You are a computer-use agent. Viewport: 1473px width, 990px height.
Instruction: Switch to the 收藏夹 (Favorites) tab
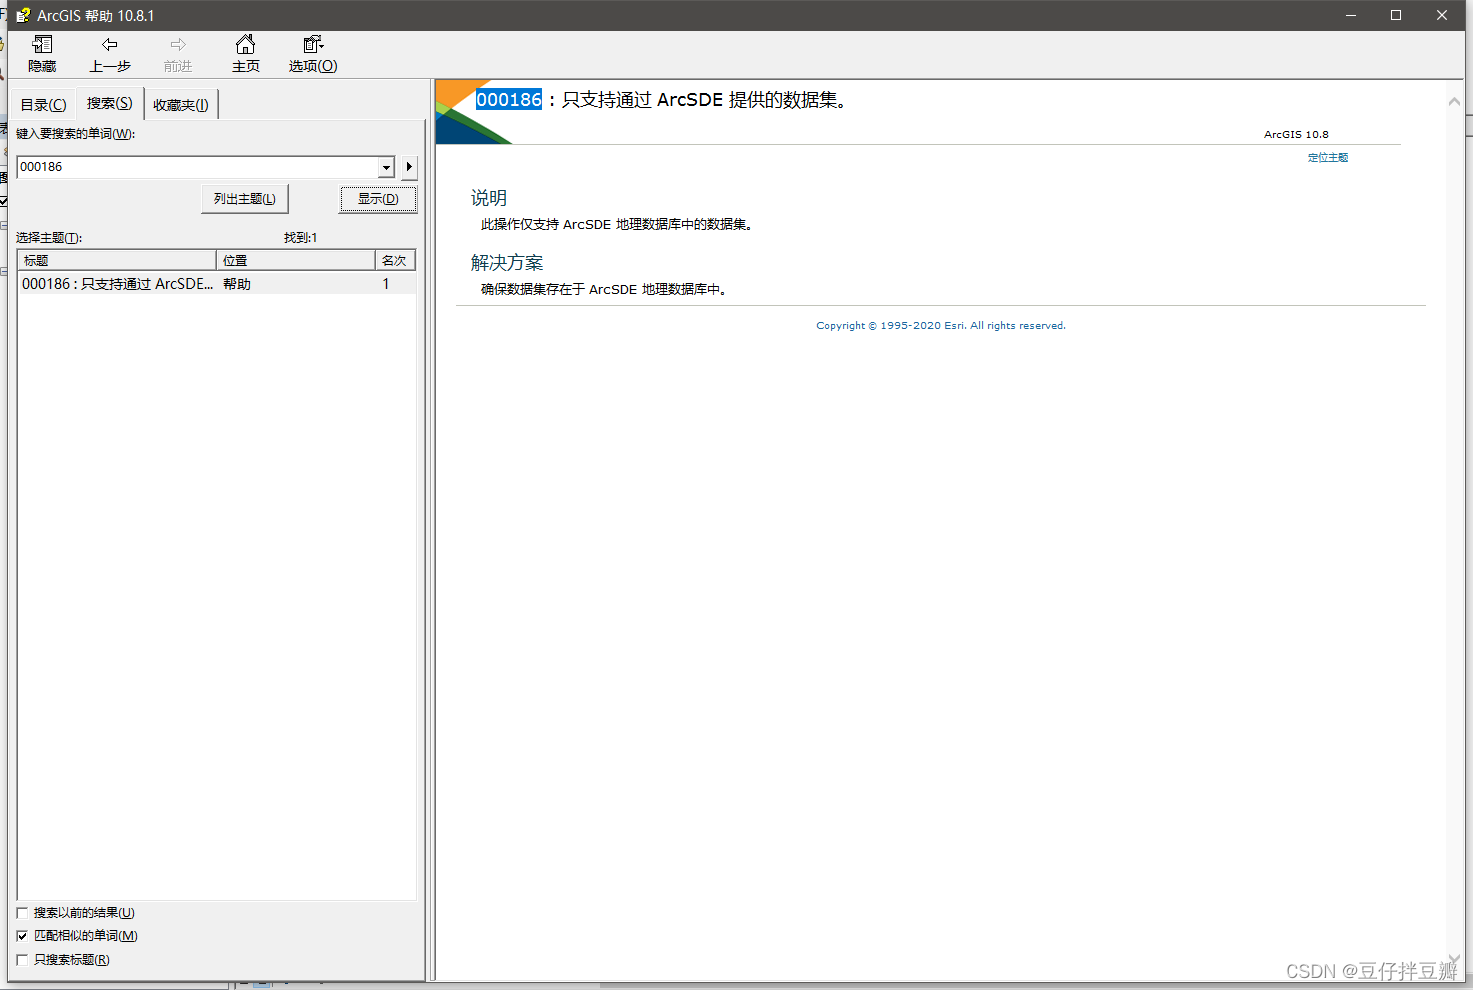click(180, 103)
